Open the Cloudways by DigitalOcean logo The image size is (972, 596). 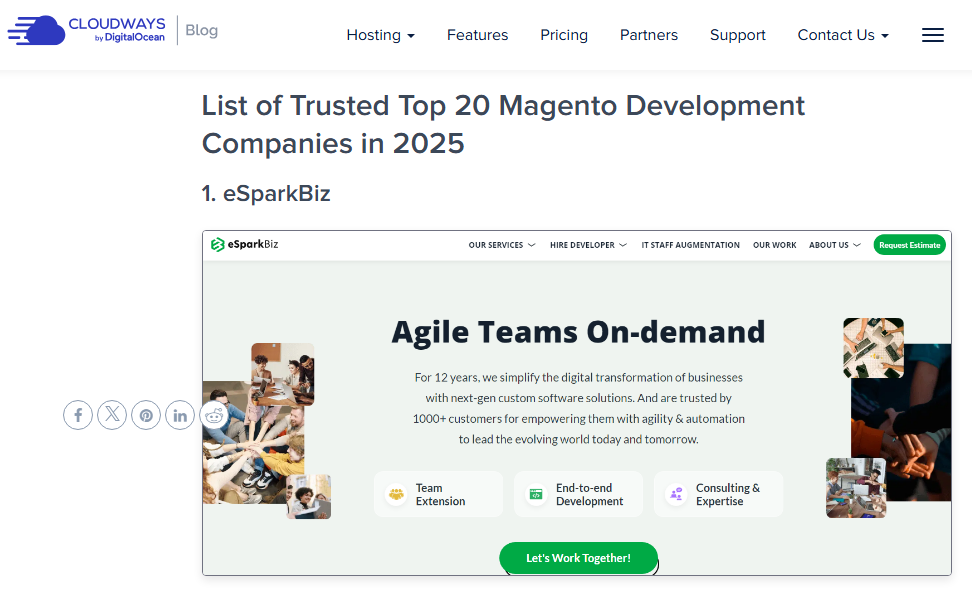86,30
